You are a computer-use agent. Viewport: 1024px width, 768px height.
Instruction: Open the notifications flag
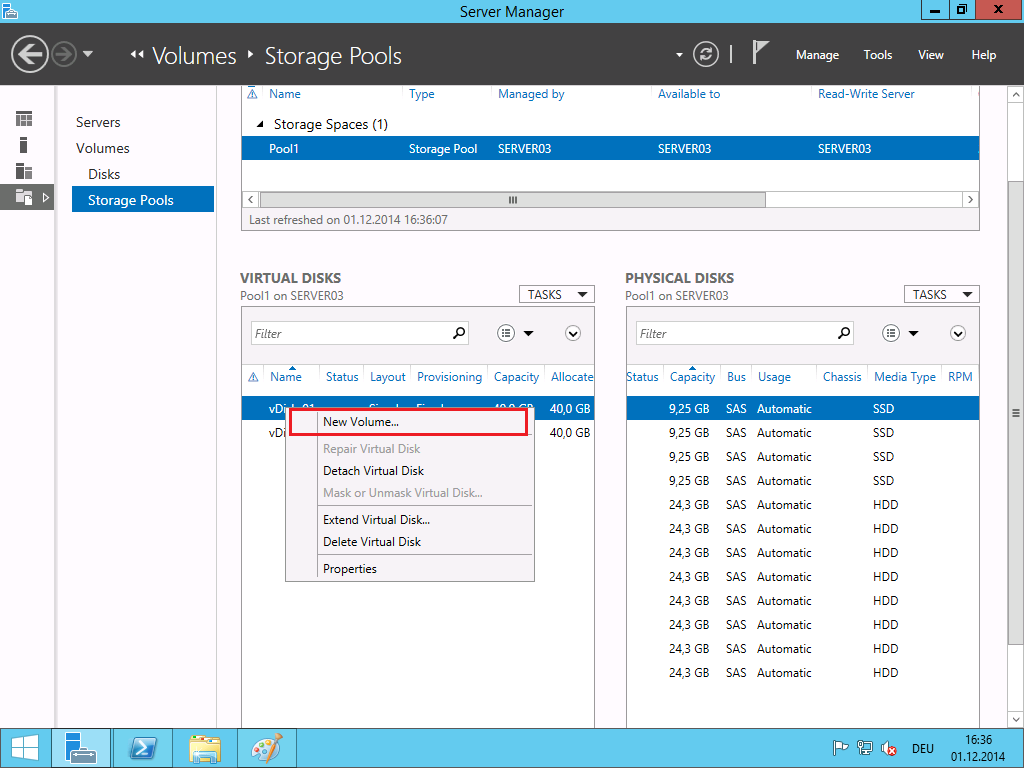pyautogui.click(x=759, y=52)
